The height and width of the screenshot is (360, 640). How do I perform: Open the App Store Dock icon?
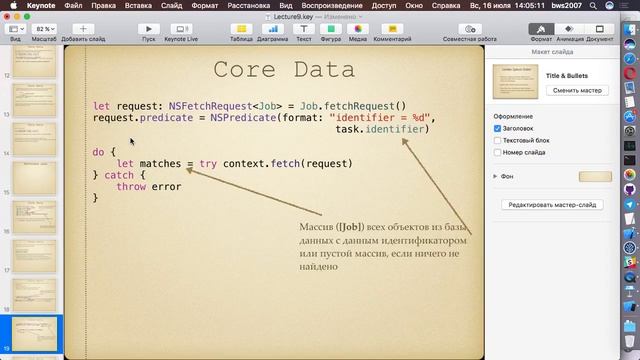pos(630,116)
